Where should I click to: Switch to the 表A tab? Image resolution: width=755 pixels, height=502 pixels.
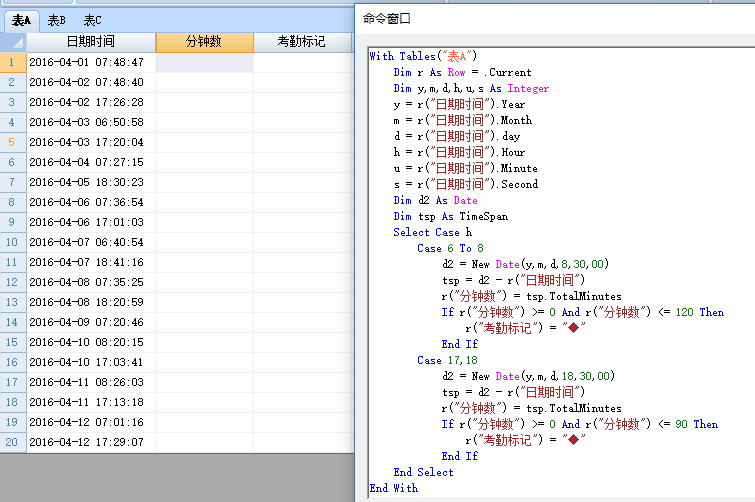click(22, 20)
